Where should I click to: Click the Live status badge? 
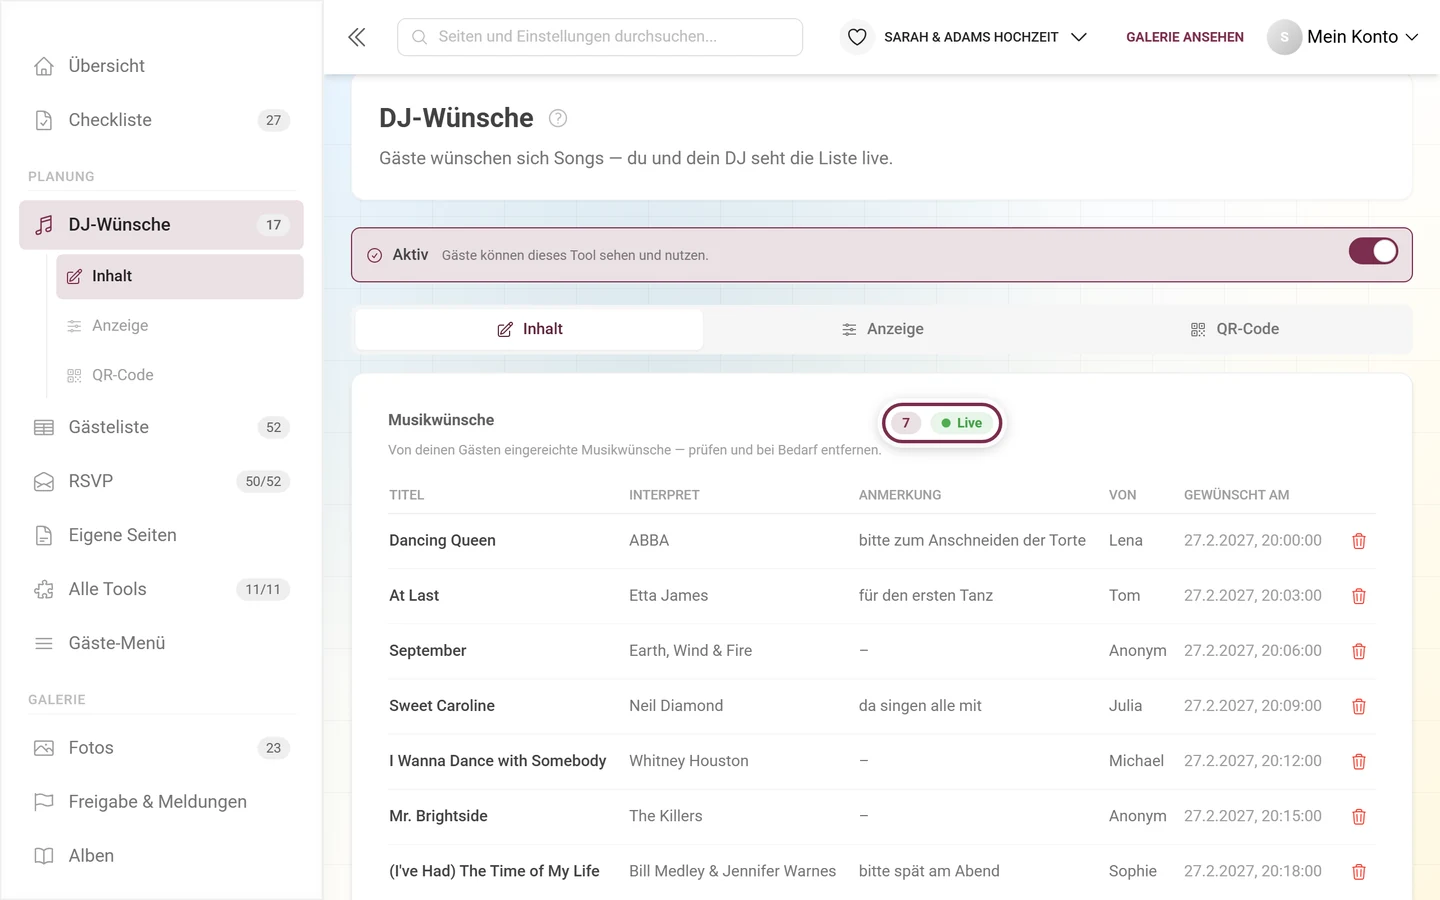(x=962, y=423)
